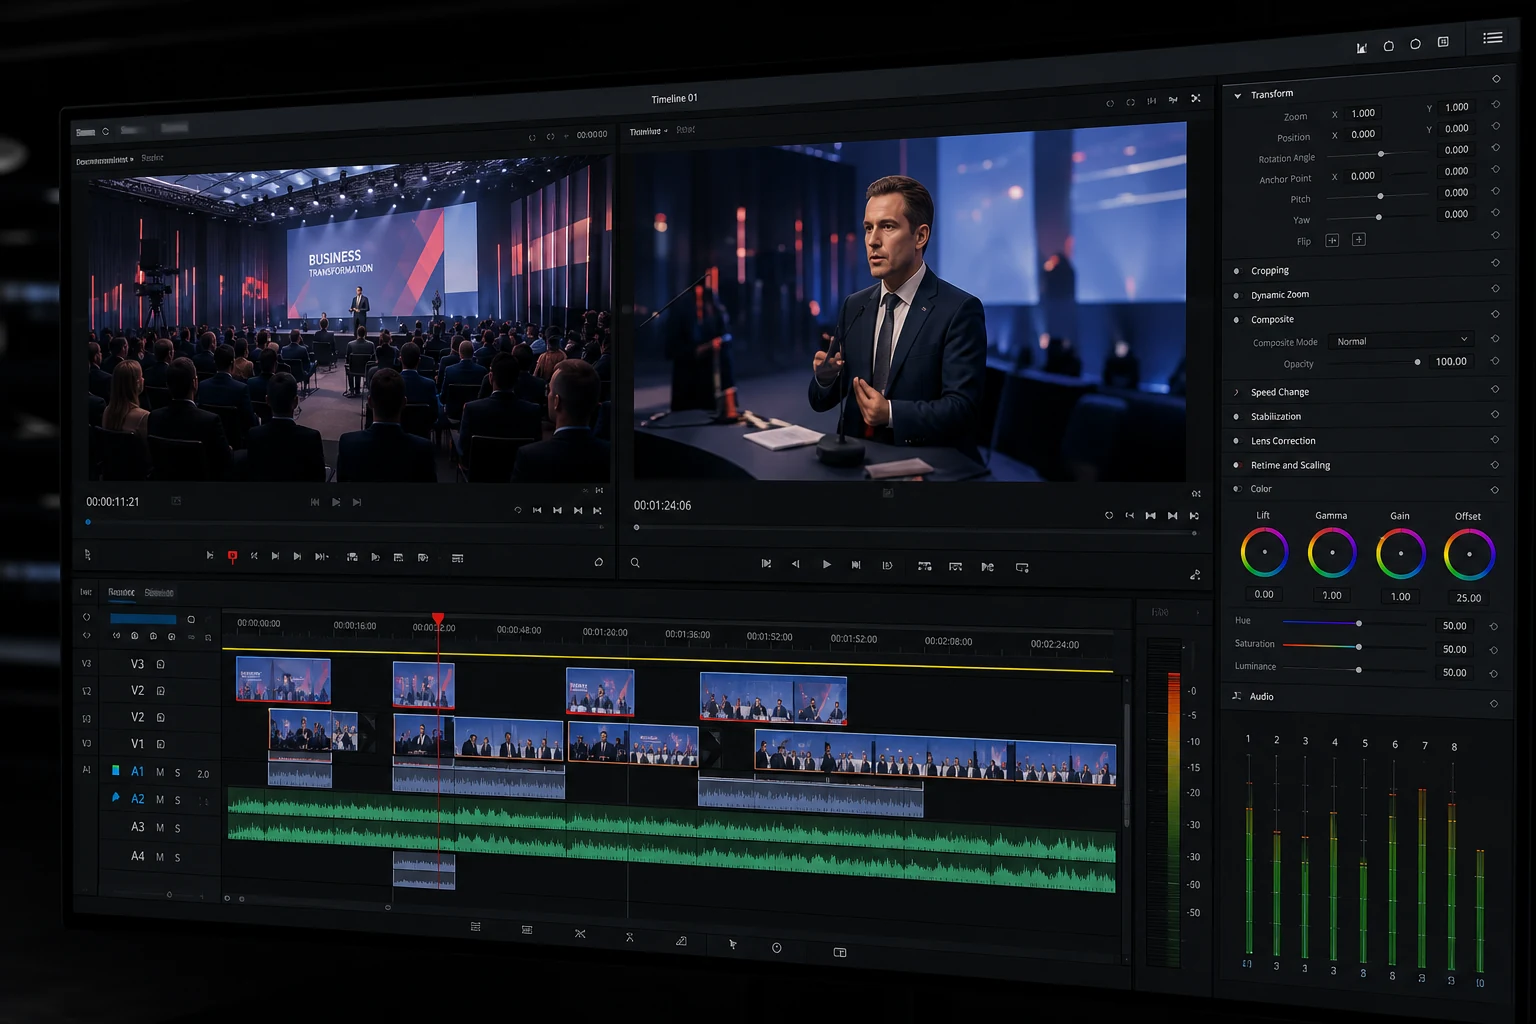Click keyframe diamond beside Stabilization

click(1495, 414)
